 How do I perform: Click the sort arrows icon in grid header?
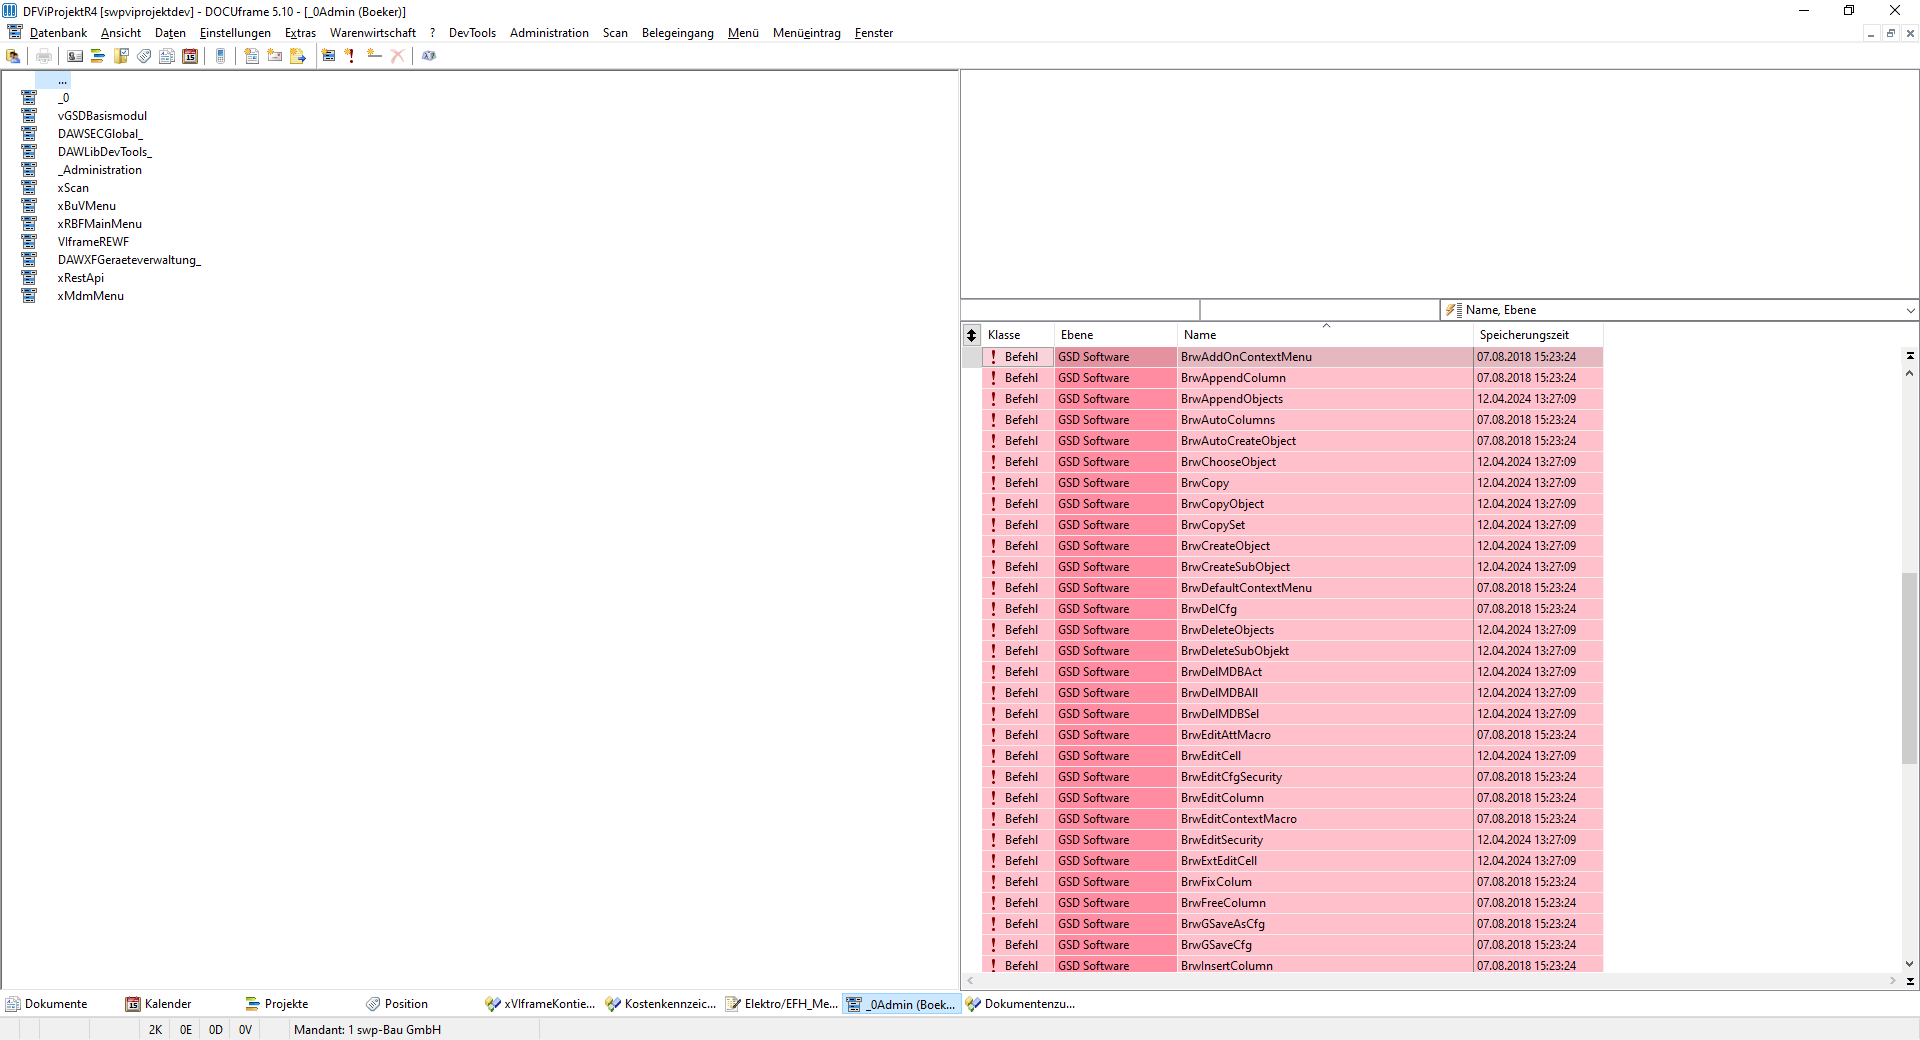pos(971,335)
